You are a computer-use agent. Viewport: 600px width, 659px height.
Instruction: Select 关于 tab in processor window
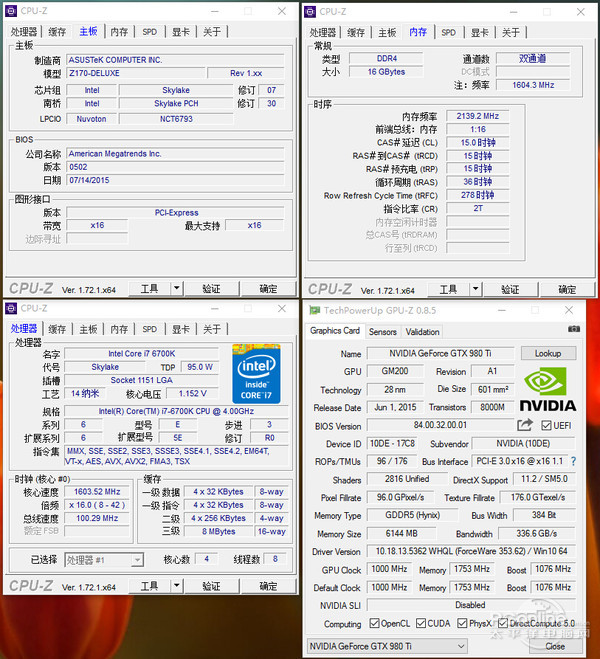212,329
